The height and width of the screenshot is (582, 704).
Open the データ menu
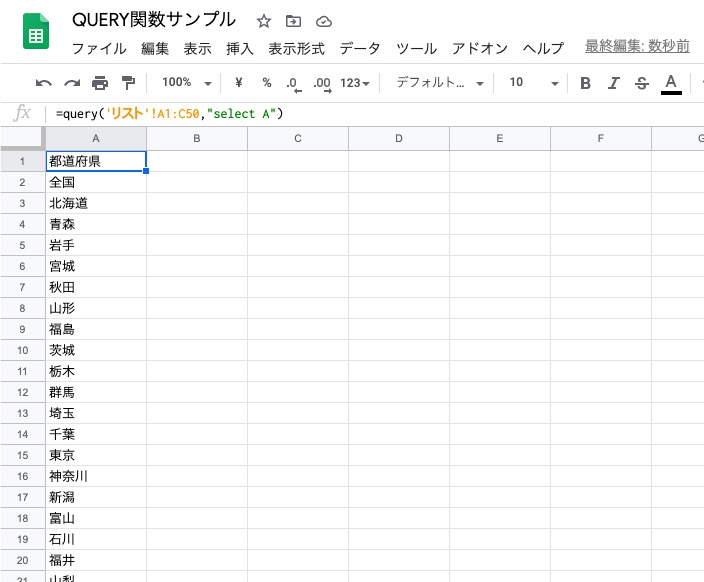click(360, 48)
